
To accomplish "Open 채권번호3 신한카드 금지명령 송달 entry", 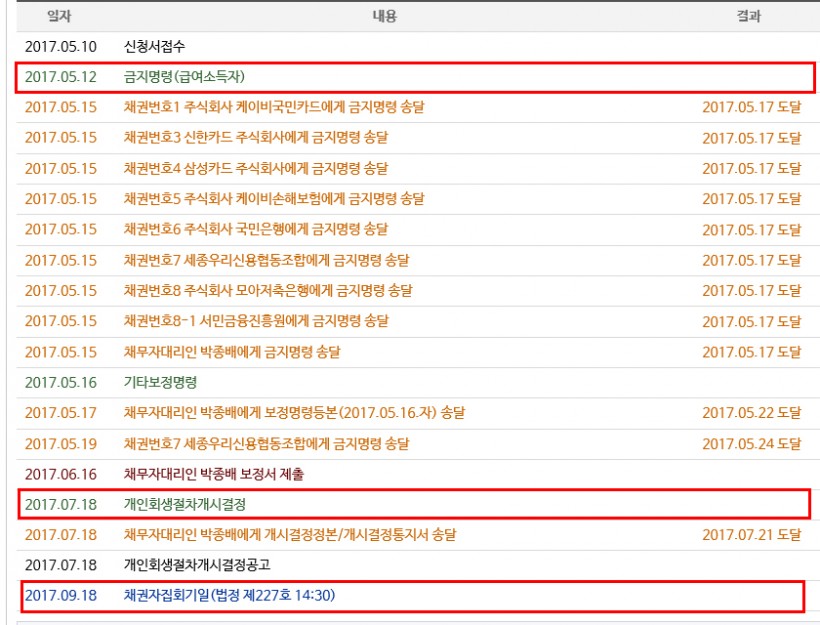I will click(256, 138).
